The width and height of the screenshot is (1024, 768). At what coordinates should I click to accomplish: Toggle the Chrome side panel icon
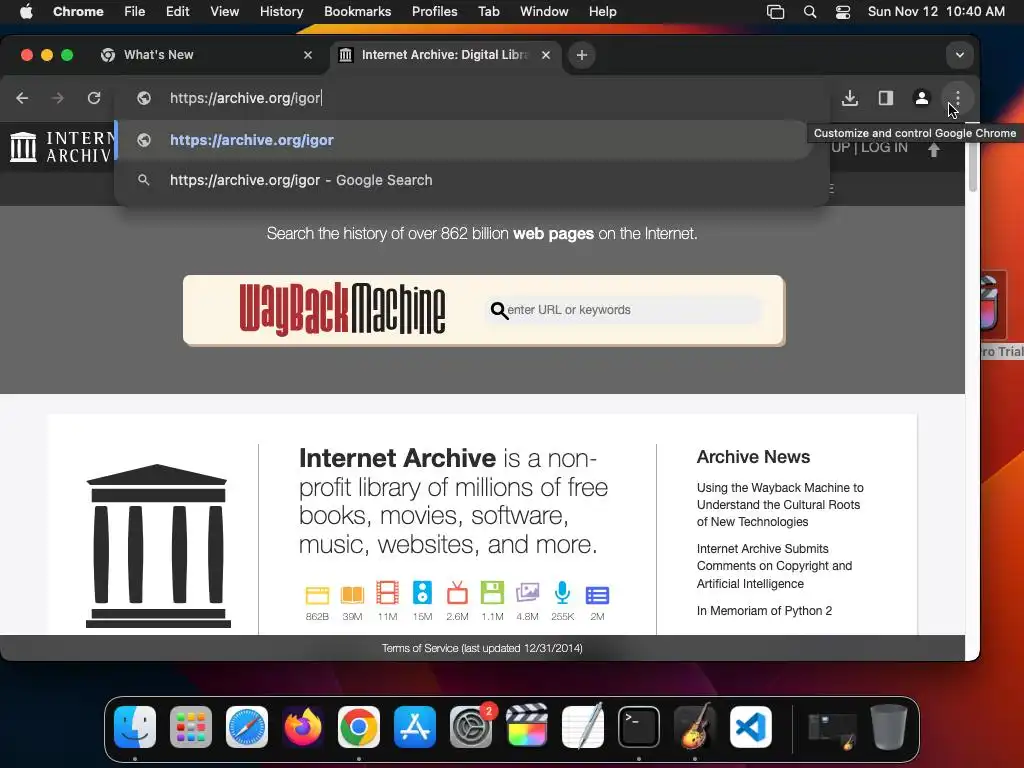(886, 98)
